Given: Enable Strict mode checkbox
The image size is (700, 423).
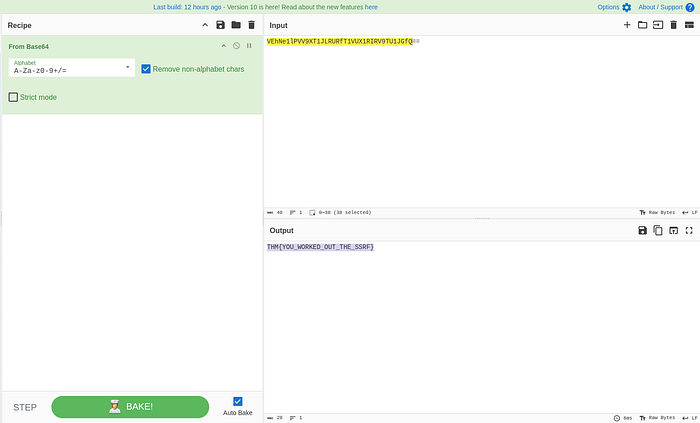Looking at the screenshot, I should (x=13, y=97).
